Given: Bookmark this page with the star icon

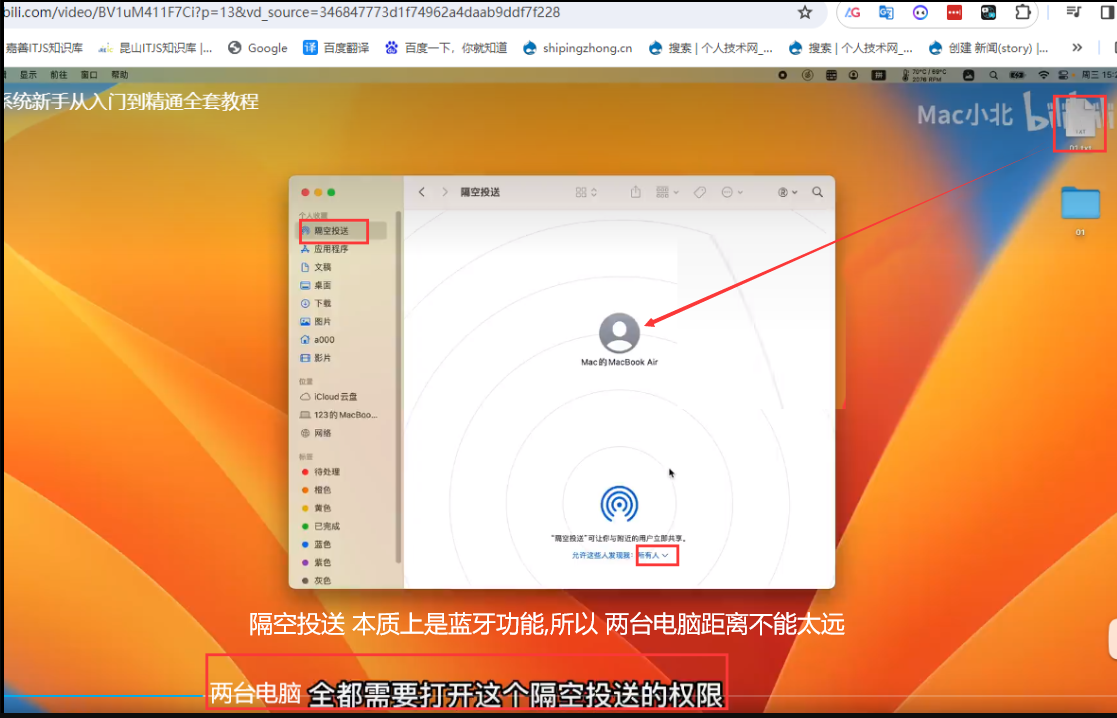Looking at the screenshot, I should (x=805, y=12).
